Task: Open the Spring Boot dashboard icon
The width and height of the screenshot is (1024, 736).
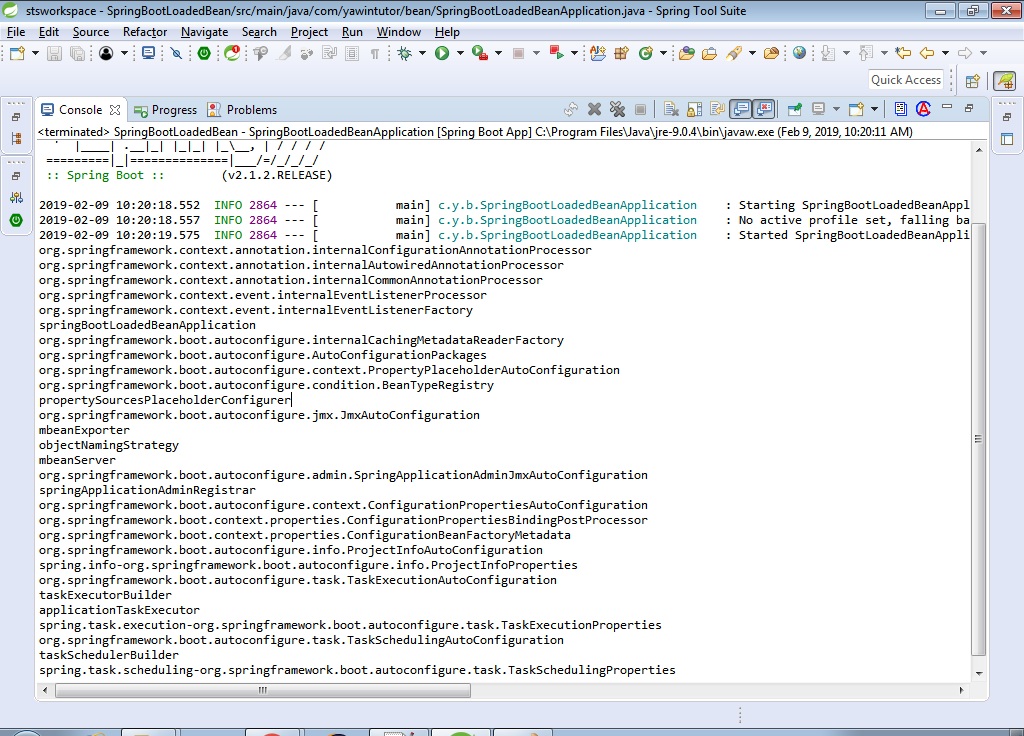Action: click(232, 53)
